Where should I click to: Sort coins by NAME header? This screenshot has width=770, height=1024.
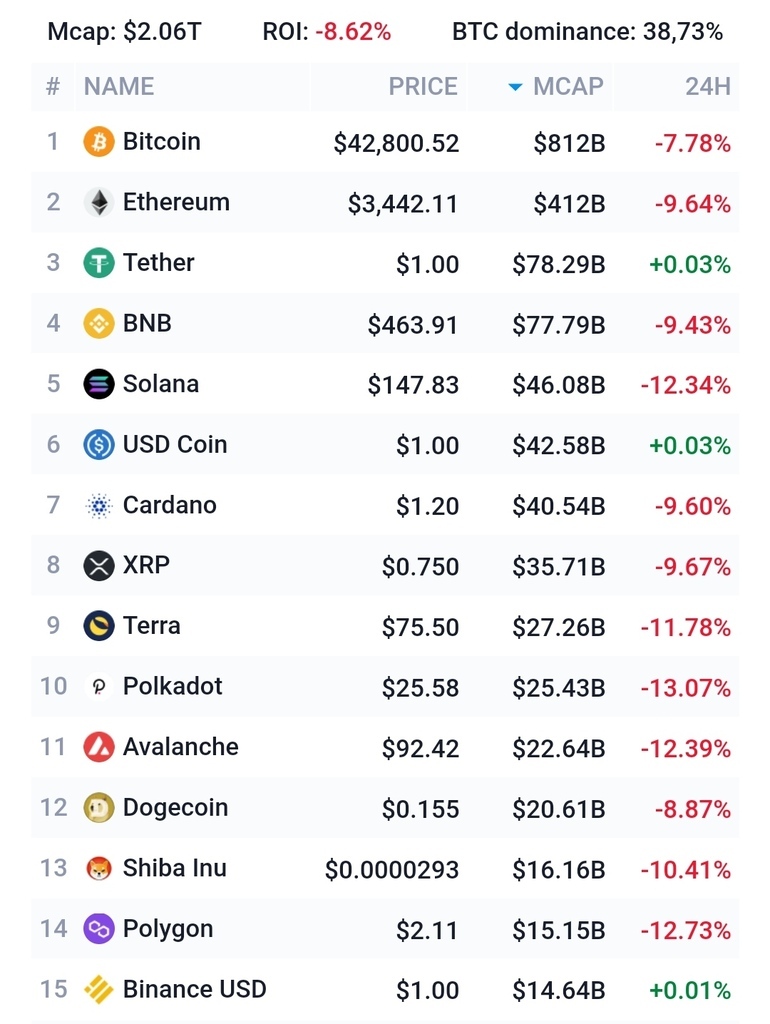pos(119,87)
